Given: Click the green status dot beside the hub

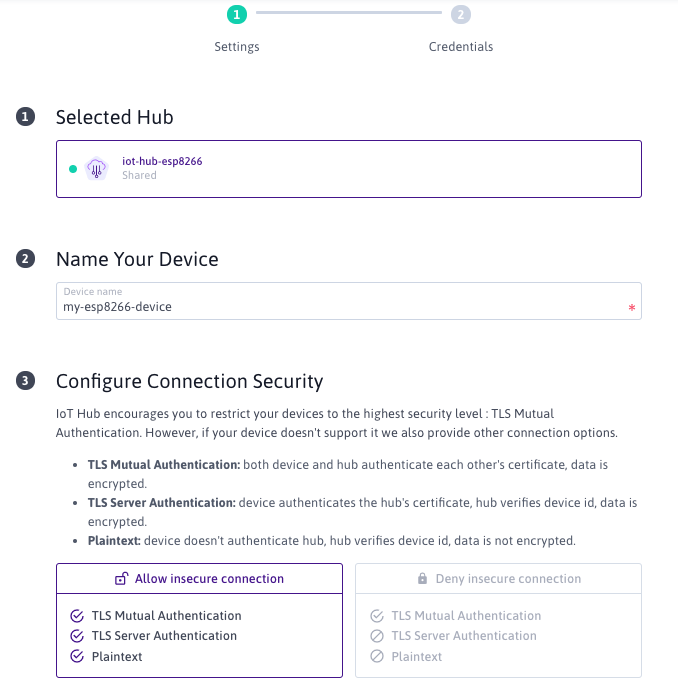Looking at the screenshot, I should tap(73, 169).
